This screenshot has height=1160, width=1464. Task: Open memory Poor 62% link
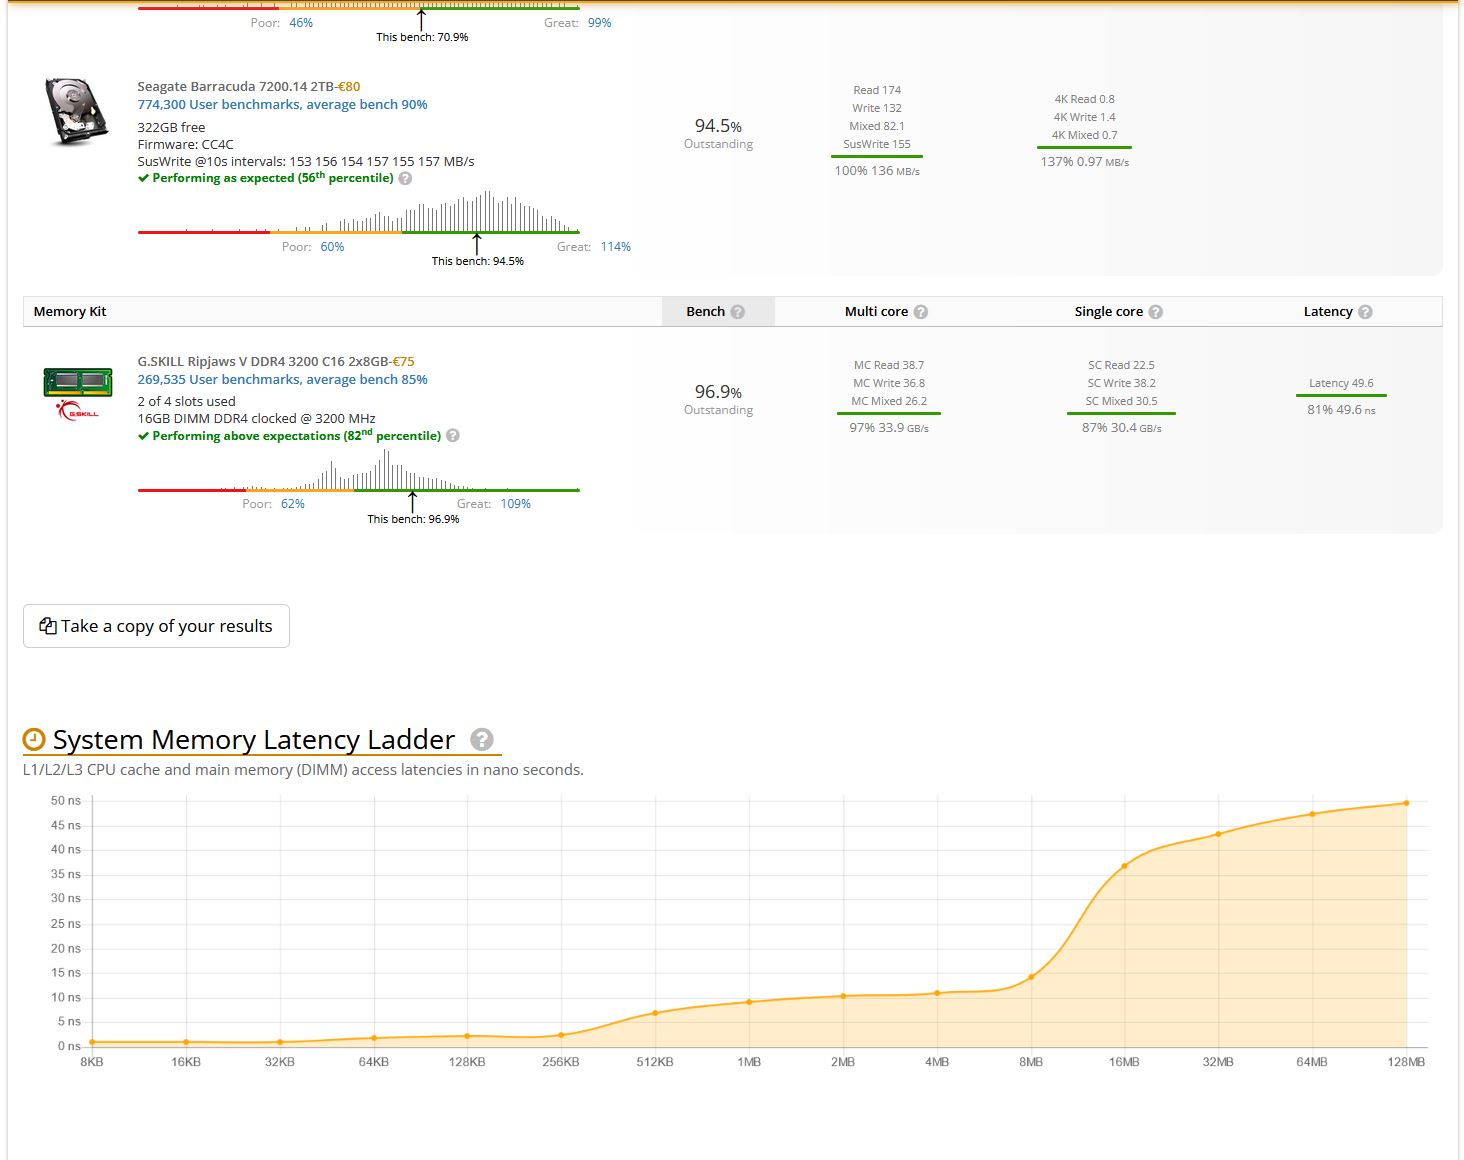pyautogui.click(x=293, y=504)
